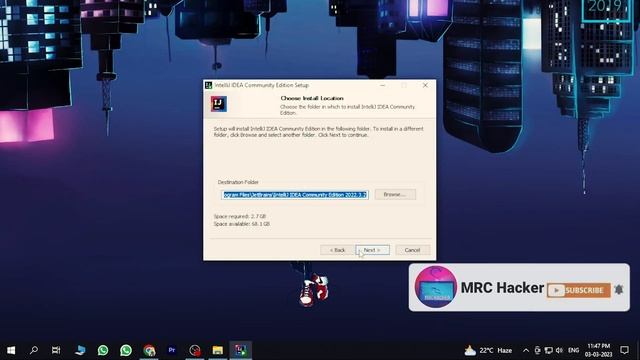Open the red circular app on taskbar
This screenshot has height=360, width=640.
195,350
